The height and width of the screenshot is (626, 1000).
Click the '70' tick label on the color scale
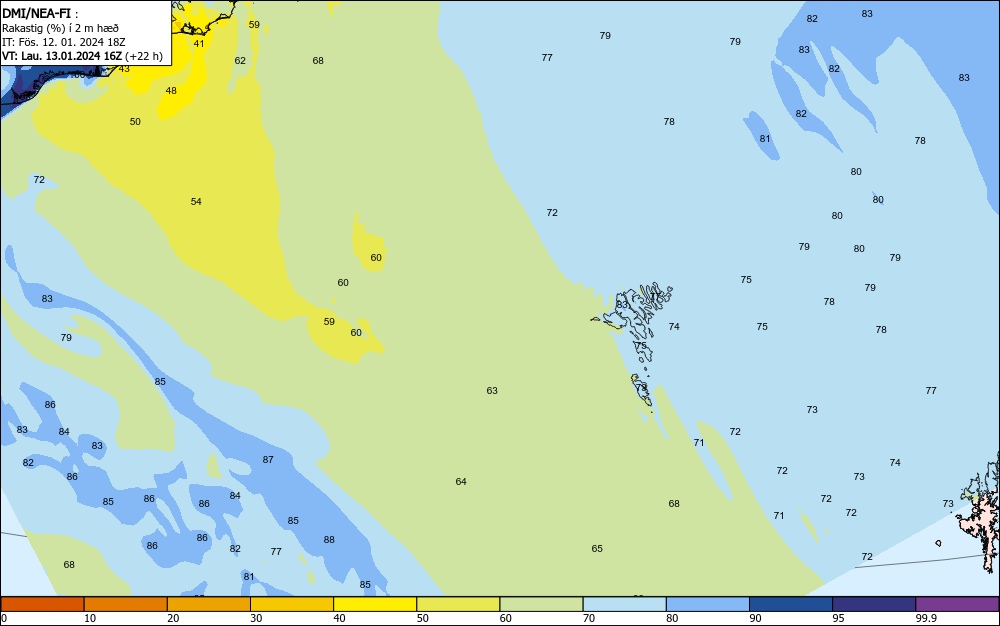[589, 618]
